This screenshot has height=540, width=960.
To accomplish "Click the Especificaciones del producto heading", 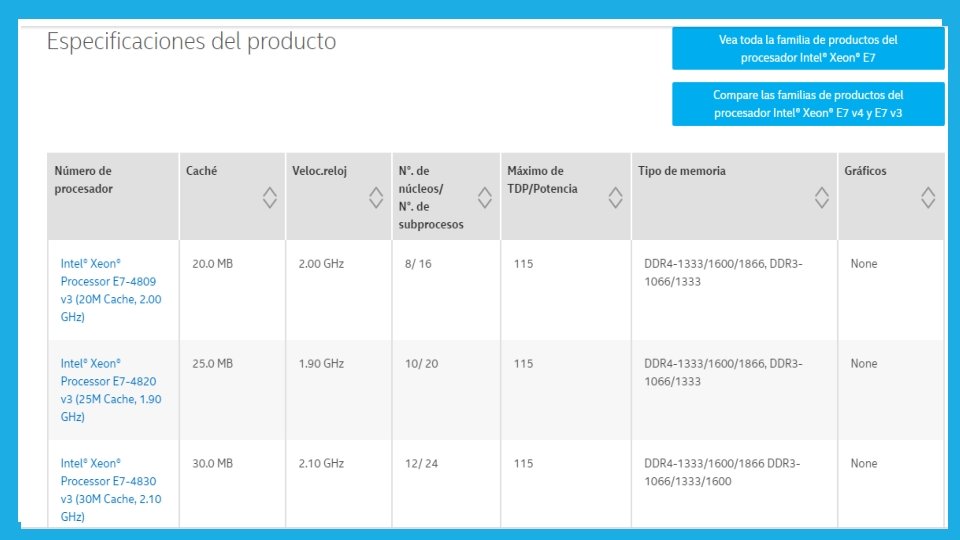I will pyautogui.click(x=192, y=42).
